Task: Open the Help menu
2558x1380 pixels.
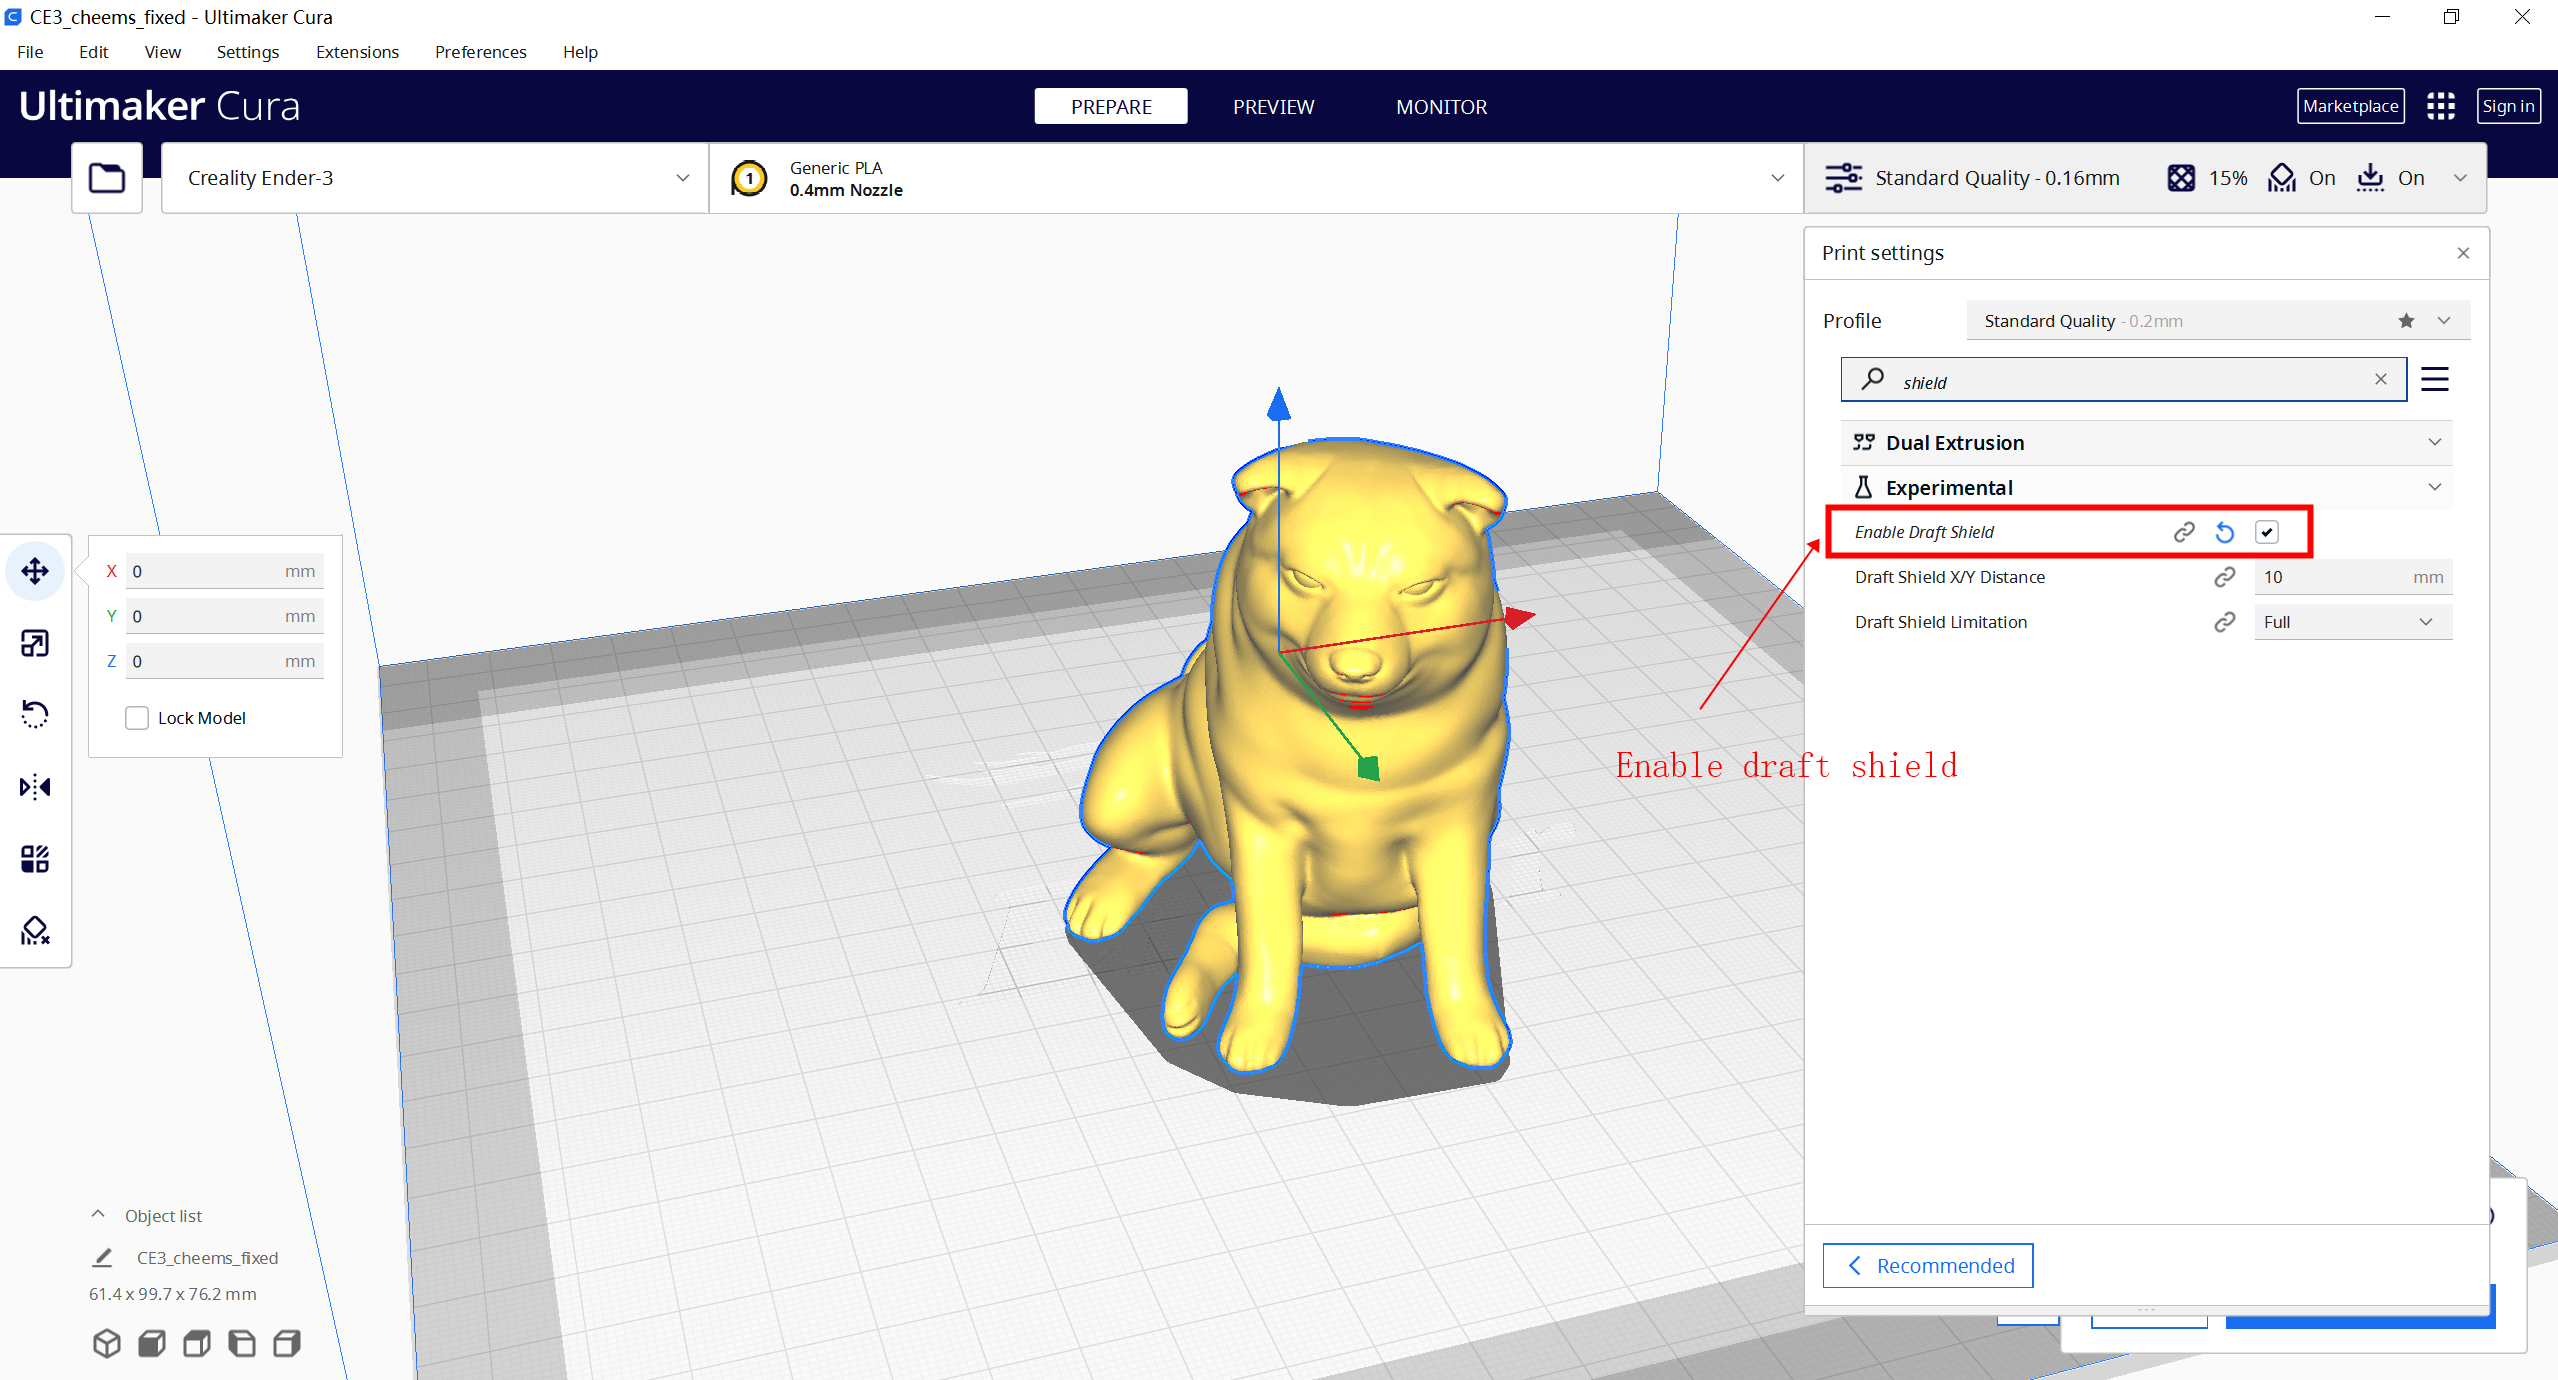Action: [x=580, y=52]
